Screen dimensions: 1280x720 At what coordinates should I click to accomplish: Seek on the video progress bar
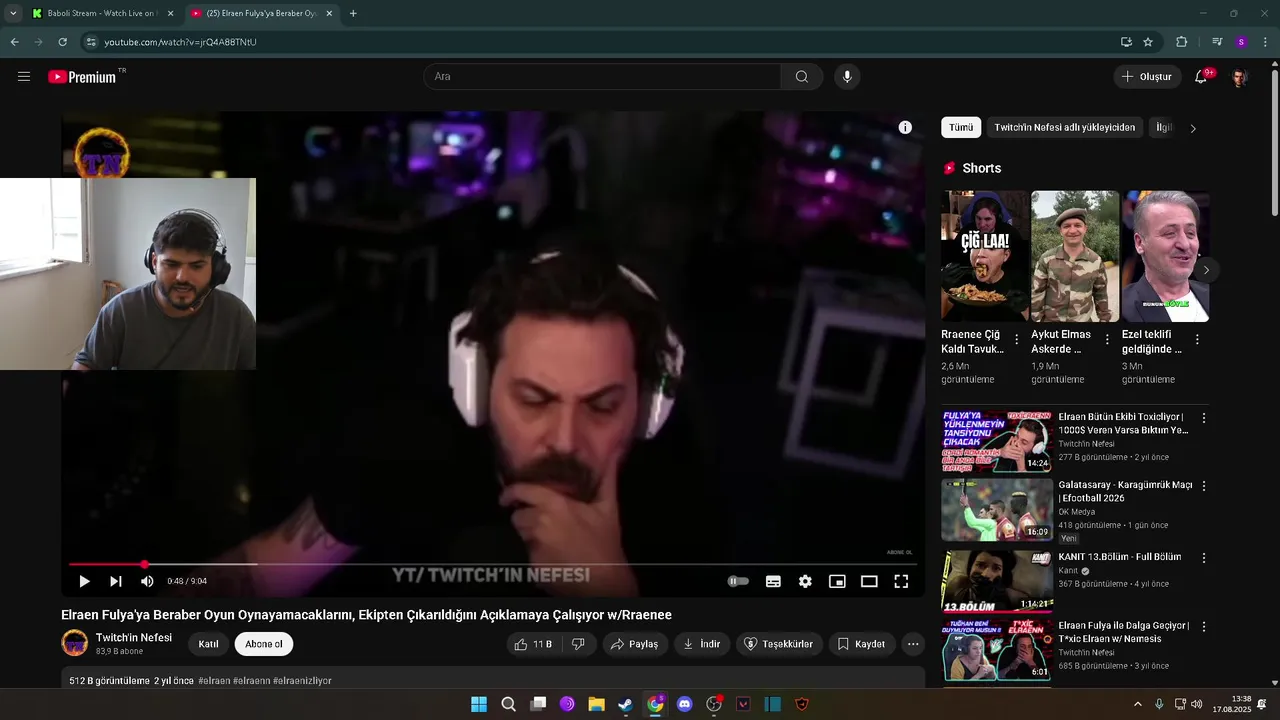pyautogui.click(x=493, y=565)
